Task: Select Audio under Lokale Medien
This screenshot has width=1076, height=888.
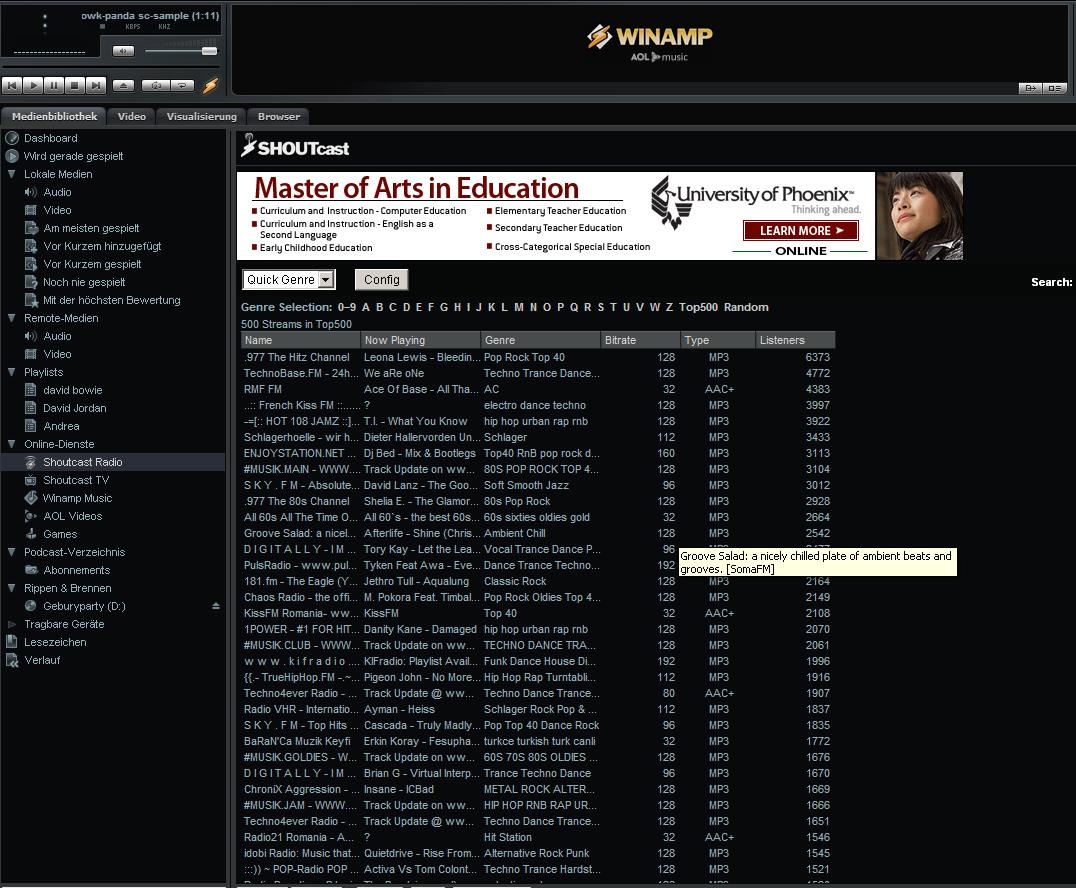Action: [x=57, y=192]
